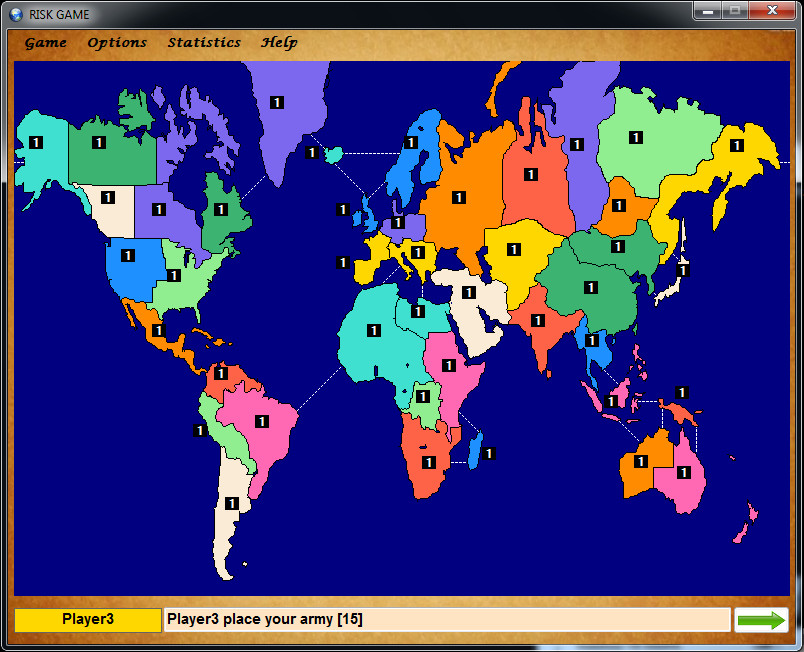Place an army on light green Yakutsk

tap(636, 137)
